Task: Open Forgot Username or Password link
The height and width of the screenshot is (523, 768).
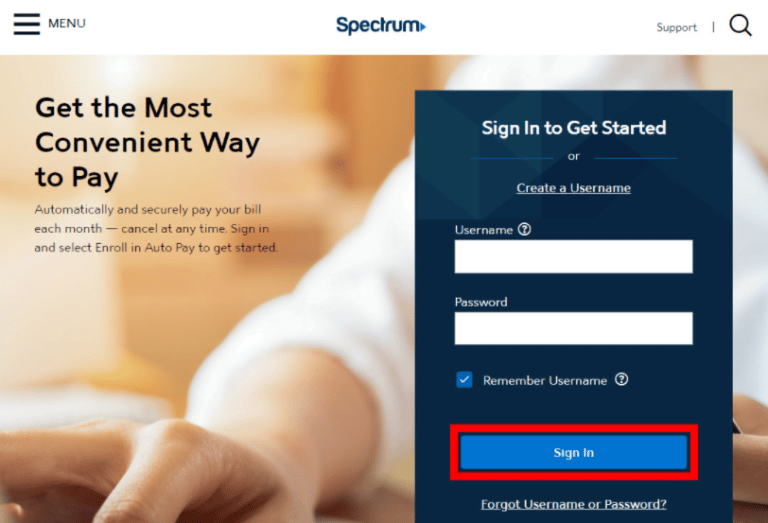Action: 574,504
